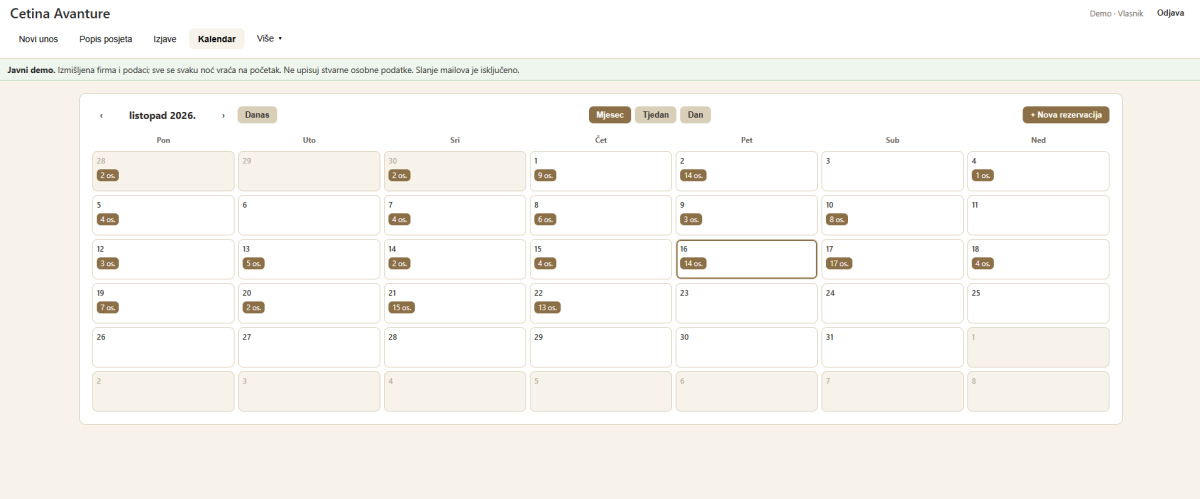1200x499 pixels.
Task: Open Popis posjeta tab
Action: pos(106,39)
